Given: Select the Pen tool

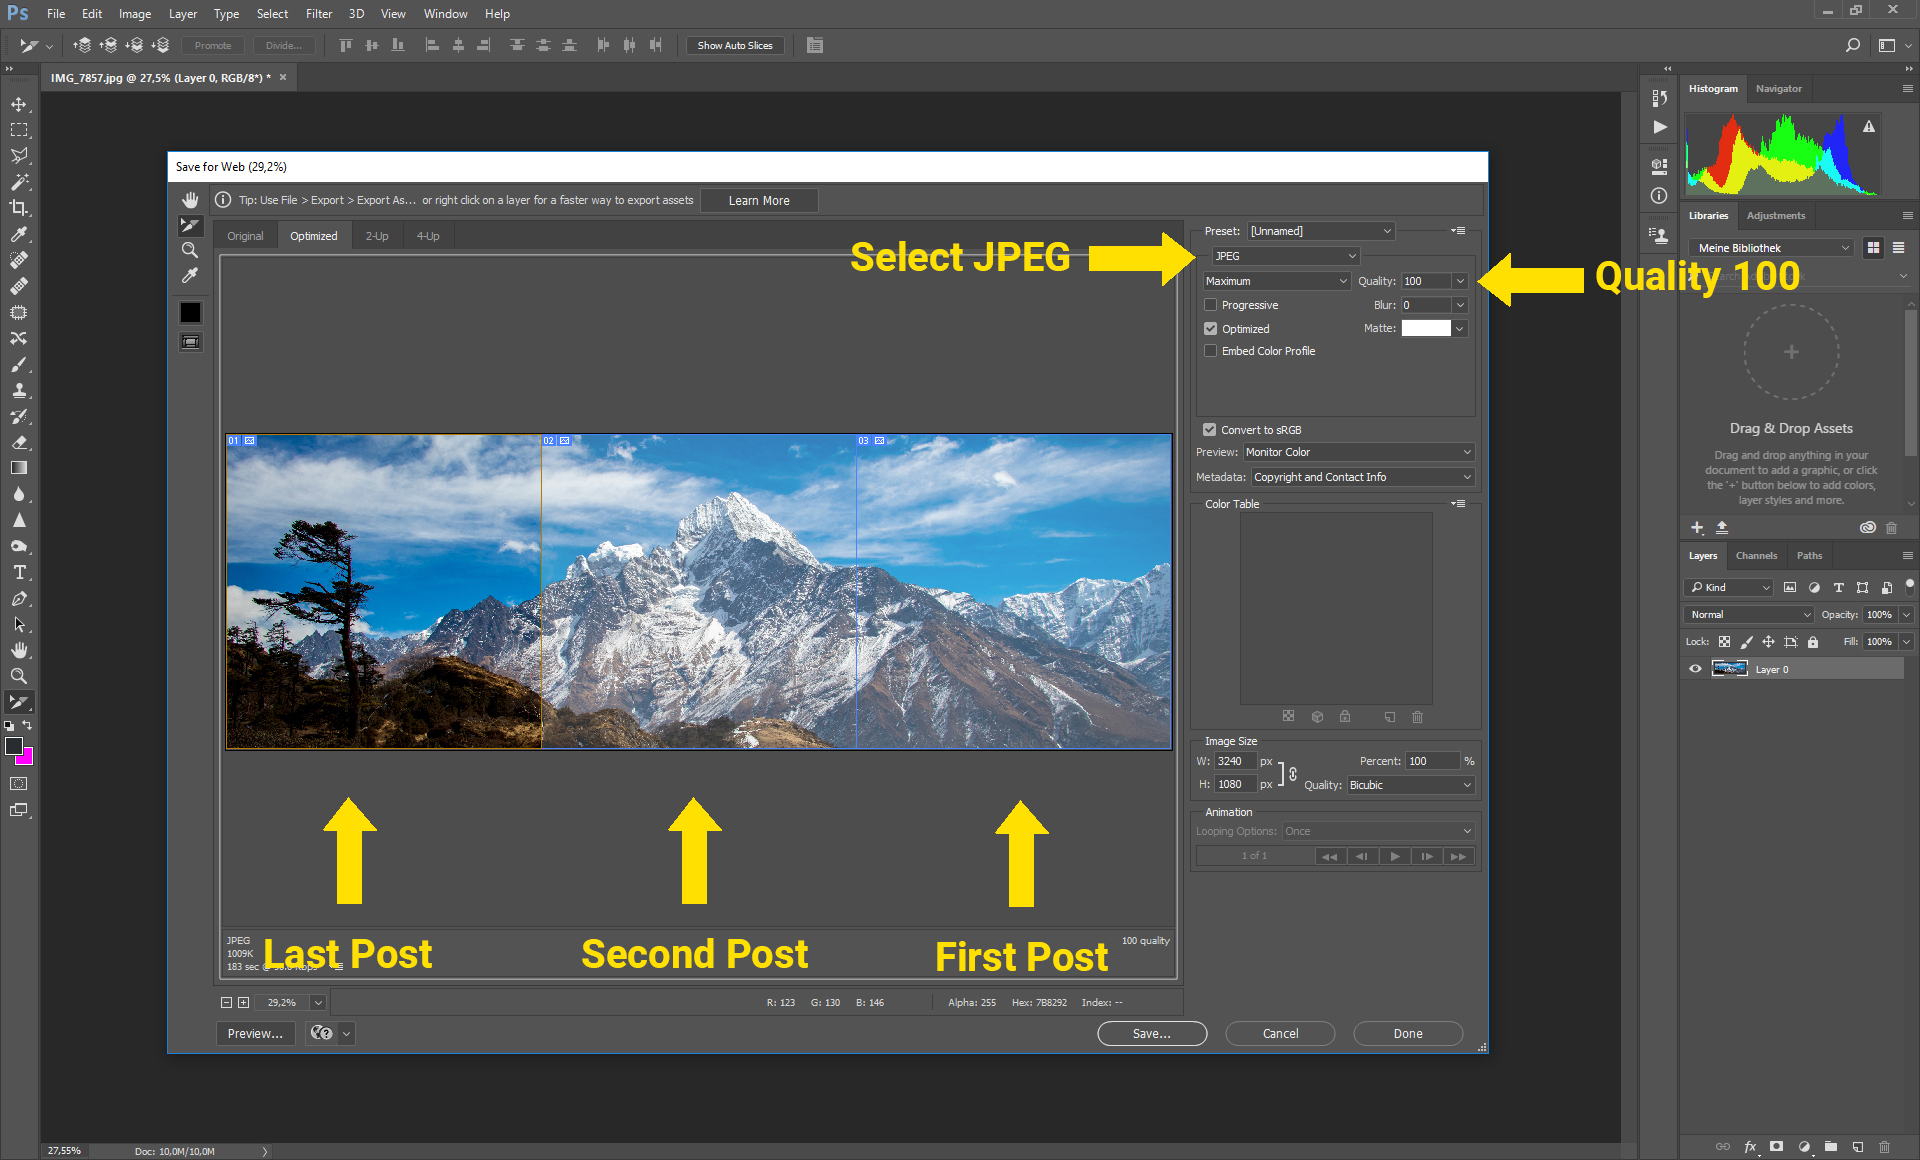Looking at the screenshot, I should (19, 598).
